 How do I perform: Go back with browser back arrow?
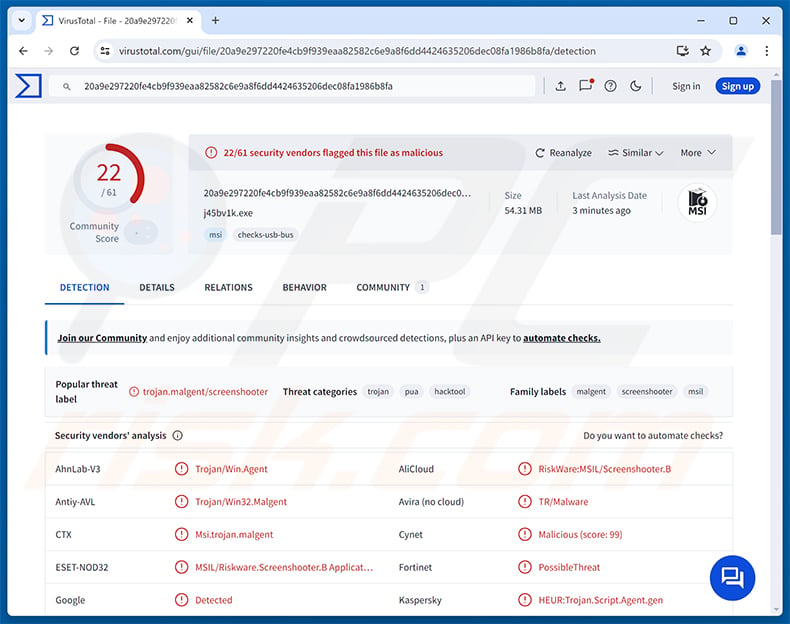coord(23,51)
